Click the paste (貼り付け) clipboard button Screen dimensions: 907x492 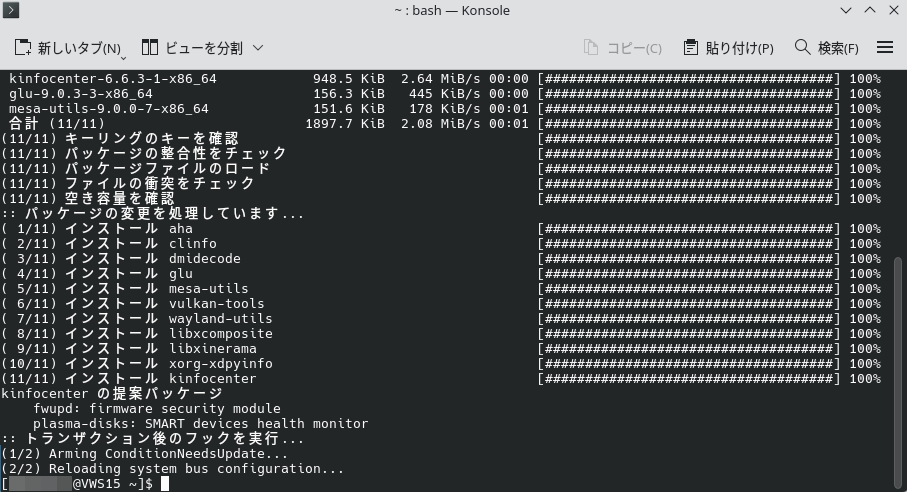pos(728,48)
